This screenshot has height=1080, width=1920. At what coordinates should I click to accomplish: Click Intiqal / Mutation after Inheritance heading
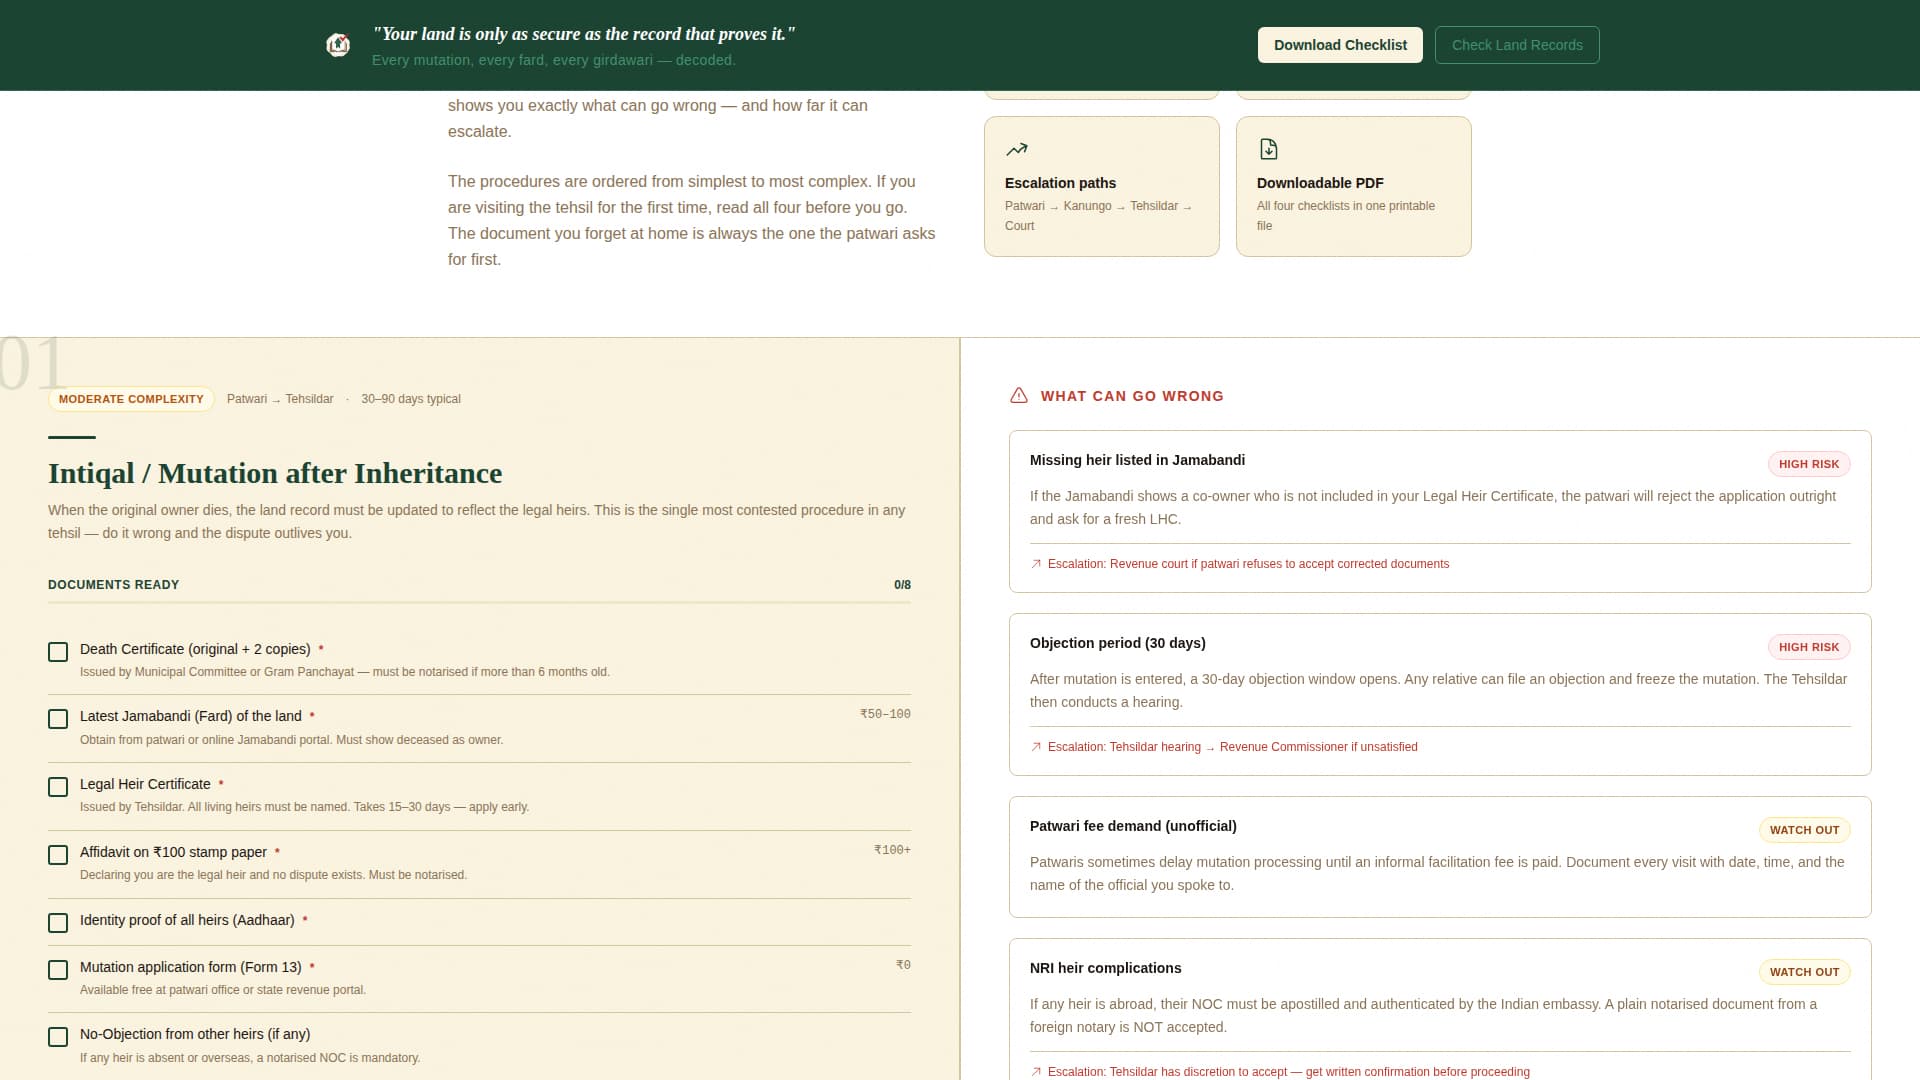click(275, 473)
